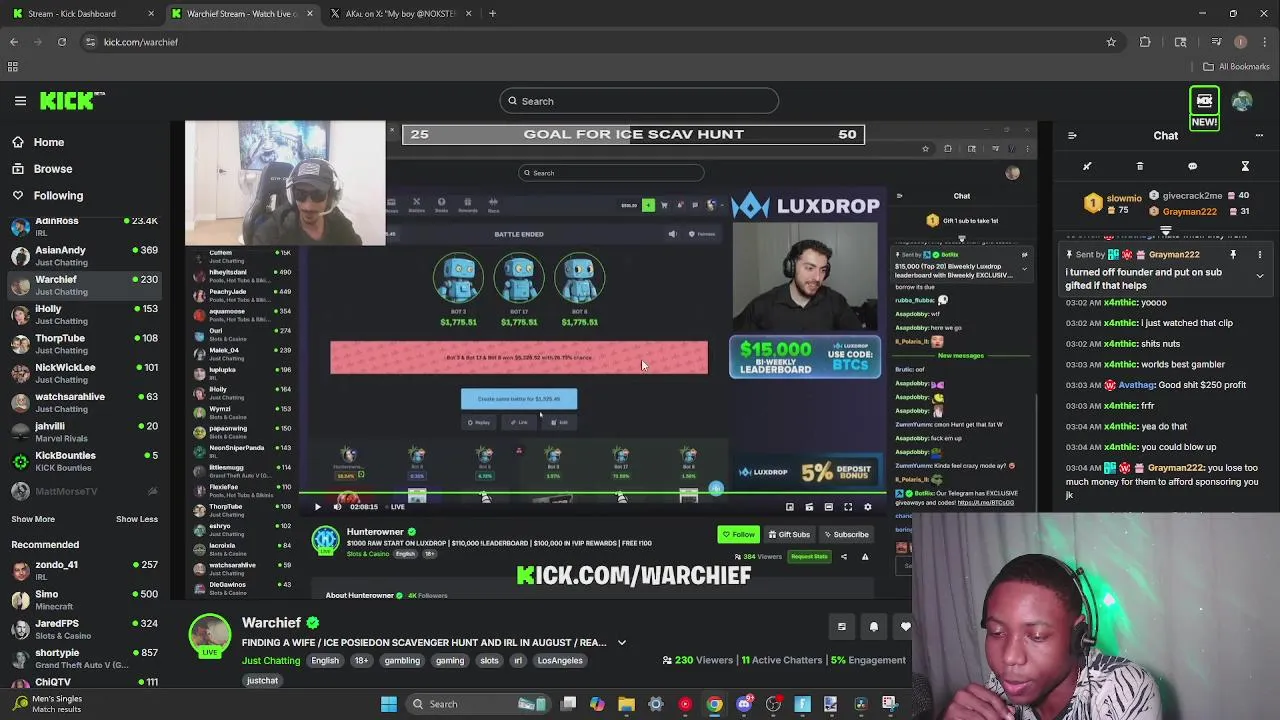Open Settings gear in taskbar
Screen dimensions: 1280x720
point(655,704)
